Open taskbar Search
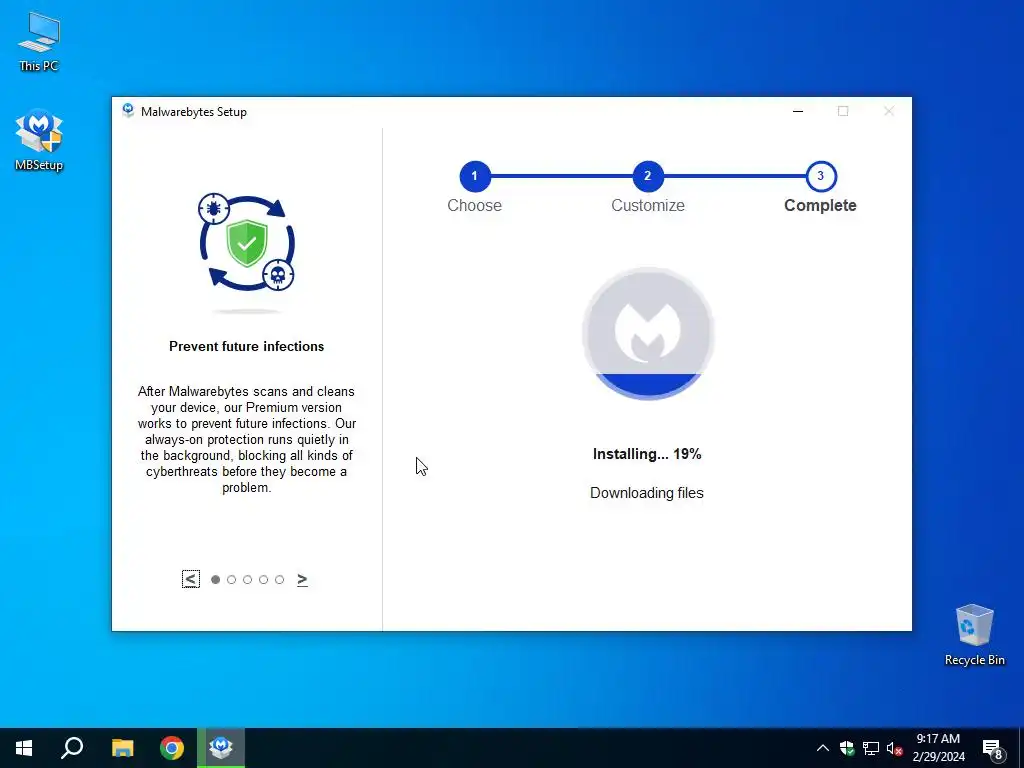Image resolution: width=1024 pixels, height=768 pixels. point(72,748)
